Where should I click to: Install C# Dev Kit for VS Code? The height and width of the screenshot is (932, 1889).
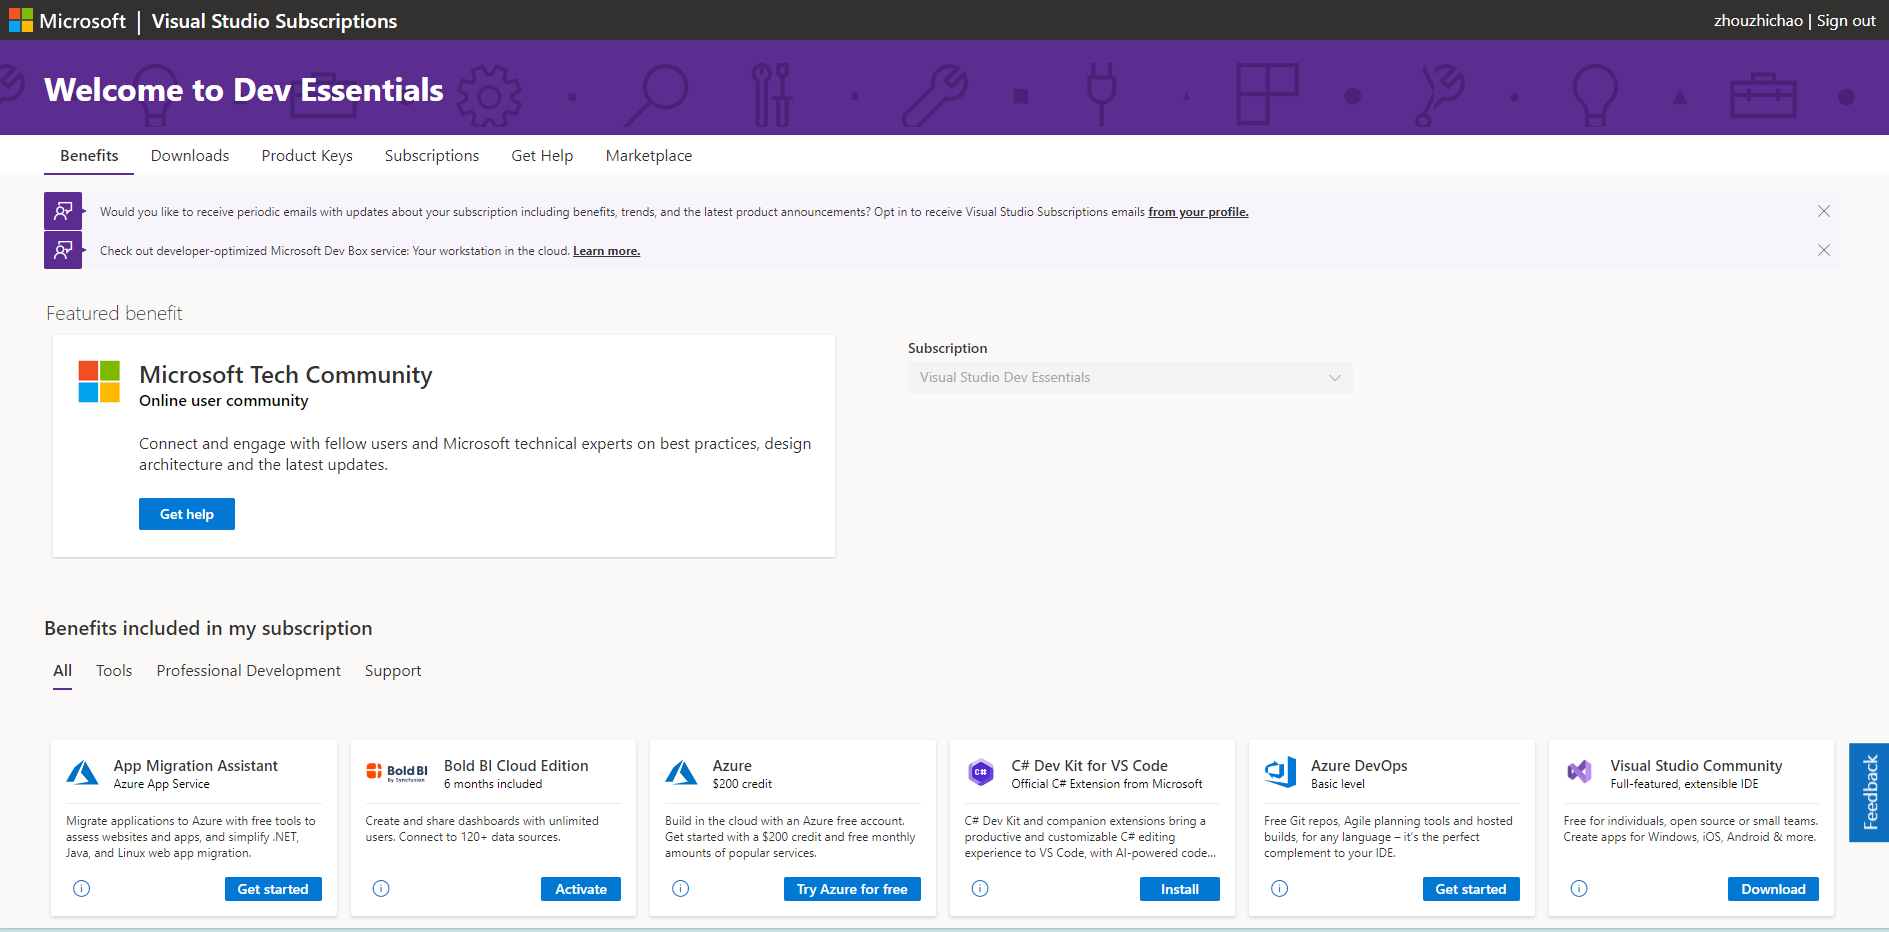click(x=1180, y=889)
